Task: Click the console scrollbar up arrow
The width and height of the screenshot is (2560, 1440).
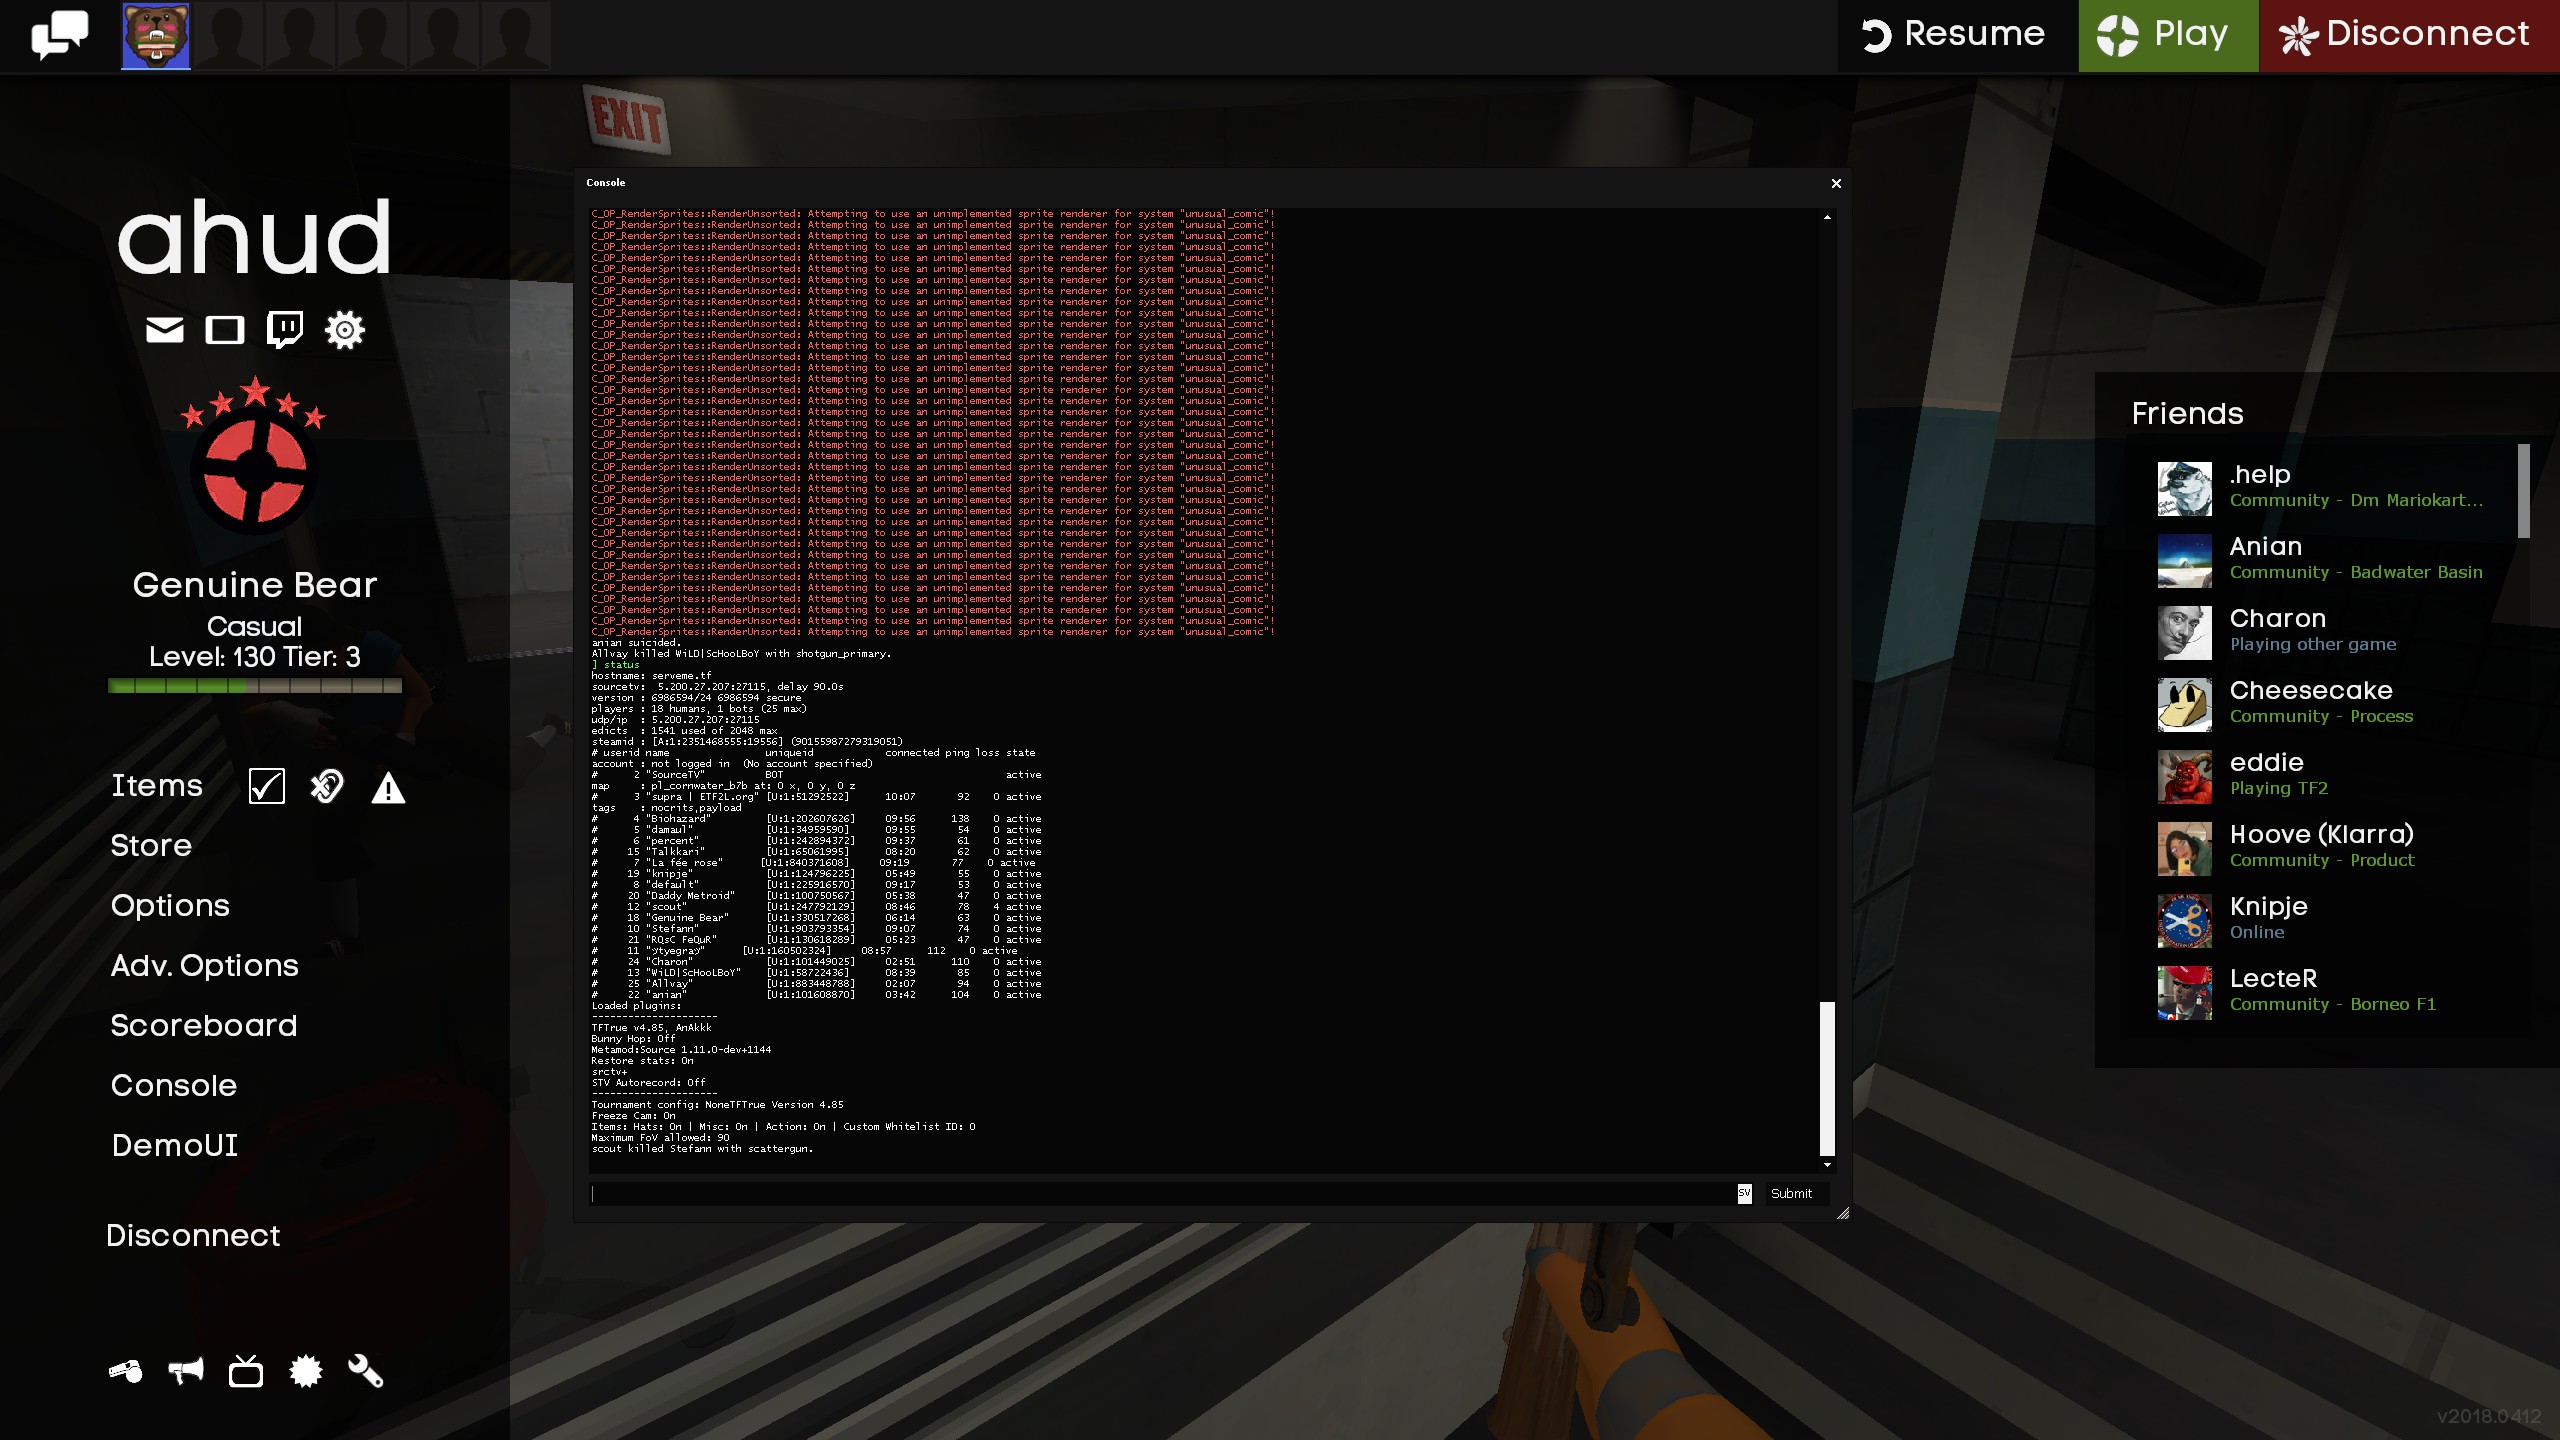Action: click(1827, 217)
